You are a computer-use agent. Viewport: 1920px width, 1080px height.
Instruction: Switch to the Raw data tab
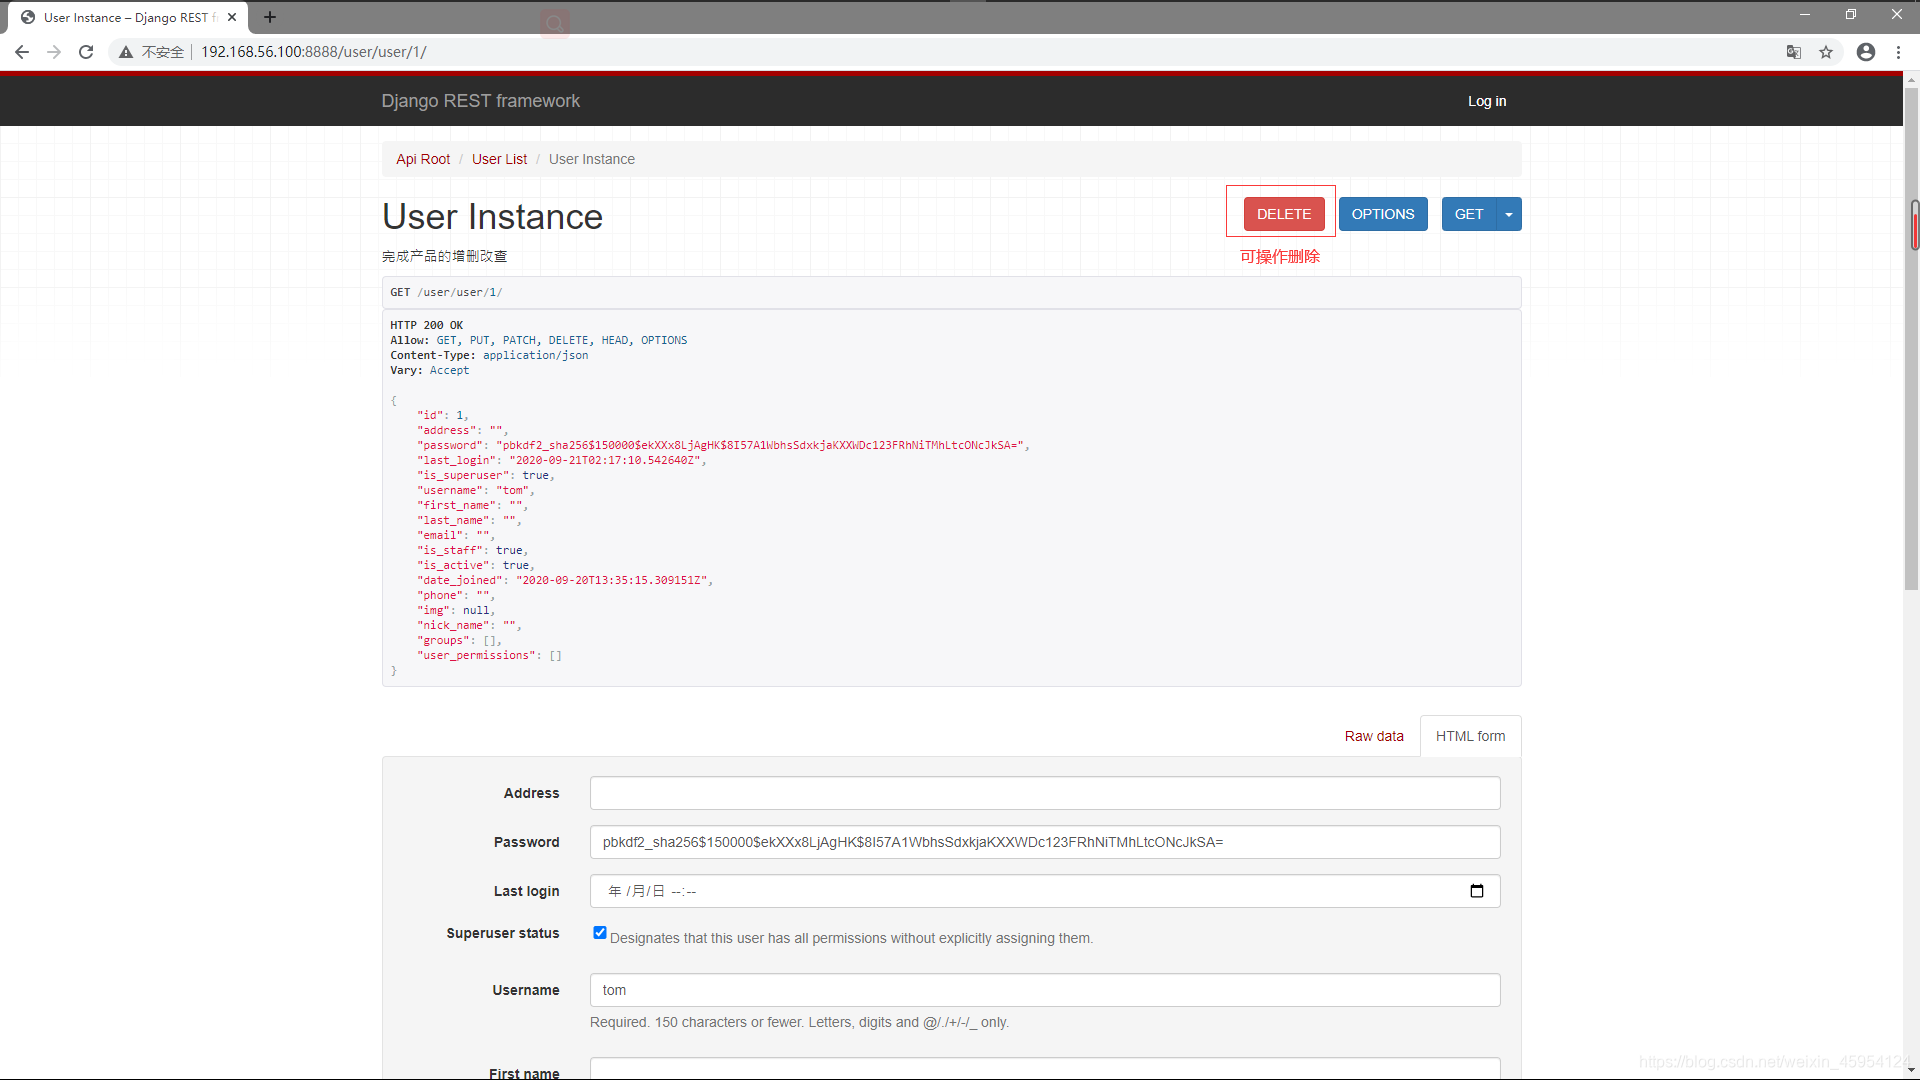click(1374, 736)
